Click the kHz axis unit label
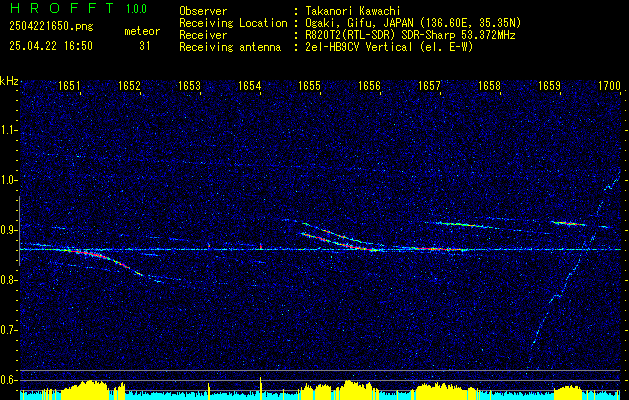The height and width of the screenshot is (400, 629). point(9,81)
